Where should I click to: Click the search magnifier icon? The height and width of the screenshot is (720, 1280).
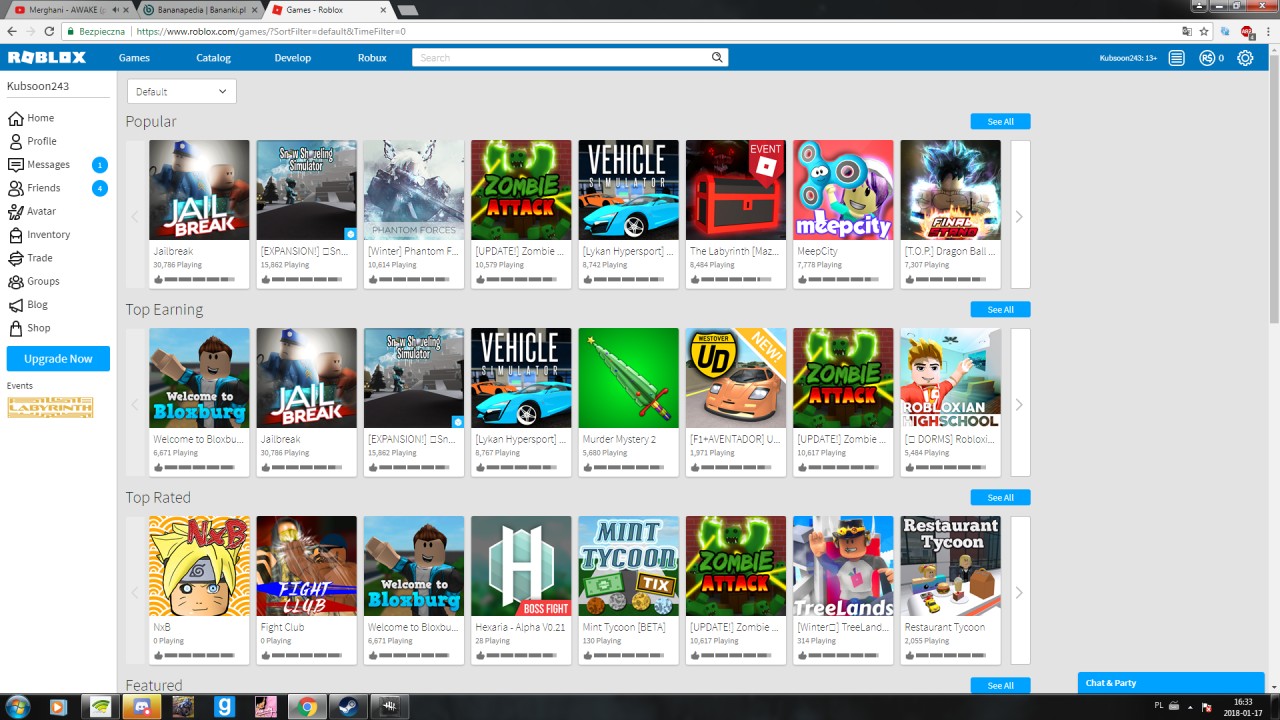(717, 58)
